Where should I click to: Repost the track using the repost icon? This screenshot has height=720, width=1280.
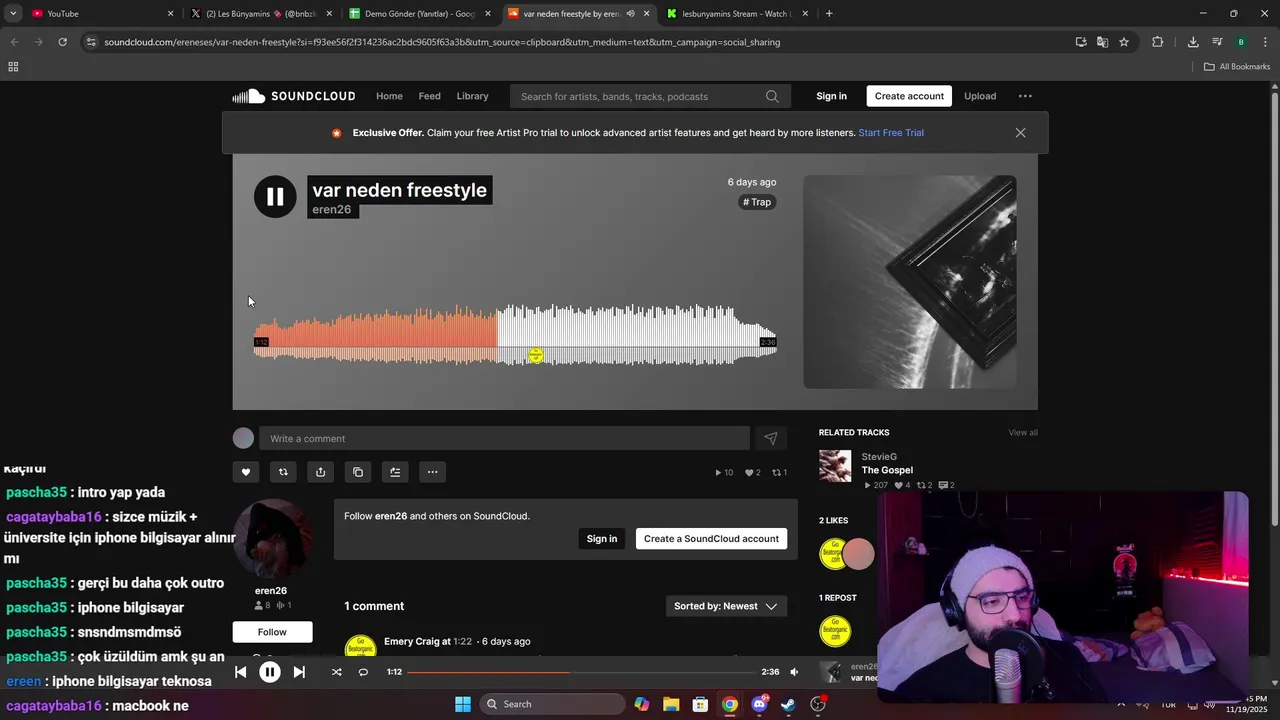(283, 472)
